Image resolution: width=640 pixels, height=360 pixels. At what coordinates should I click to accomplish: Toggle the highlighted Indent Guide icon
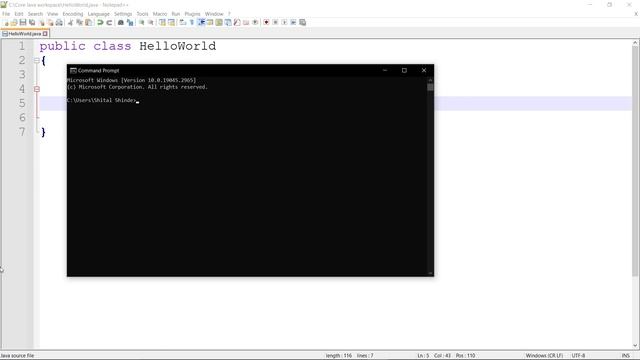(x=201, y=22)
